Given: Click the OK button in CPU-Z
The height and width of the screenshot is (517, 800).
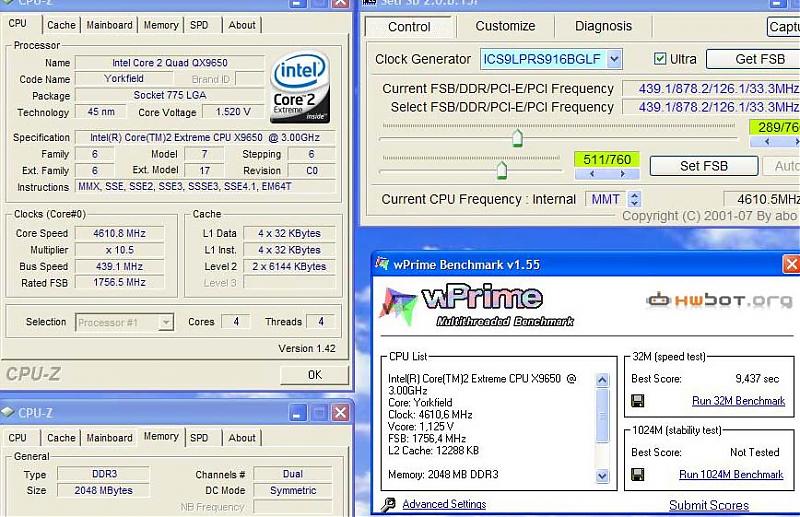Looking at the screenshot, I should tap(314, 375).
